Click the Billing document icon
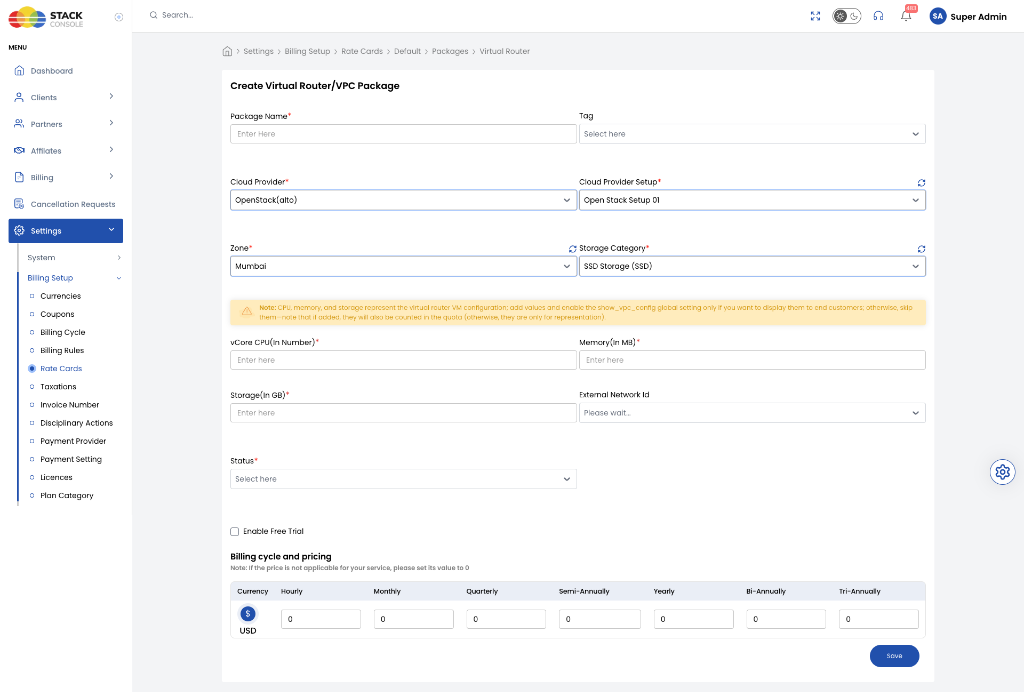This screenshot has height=692, width=1024. click(x=19, y=177)
